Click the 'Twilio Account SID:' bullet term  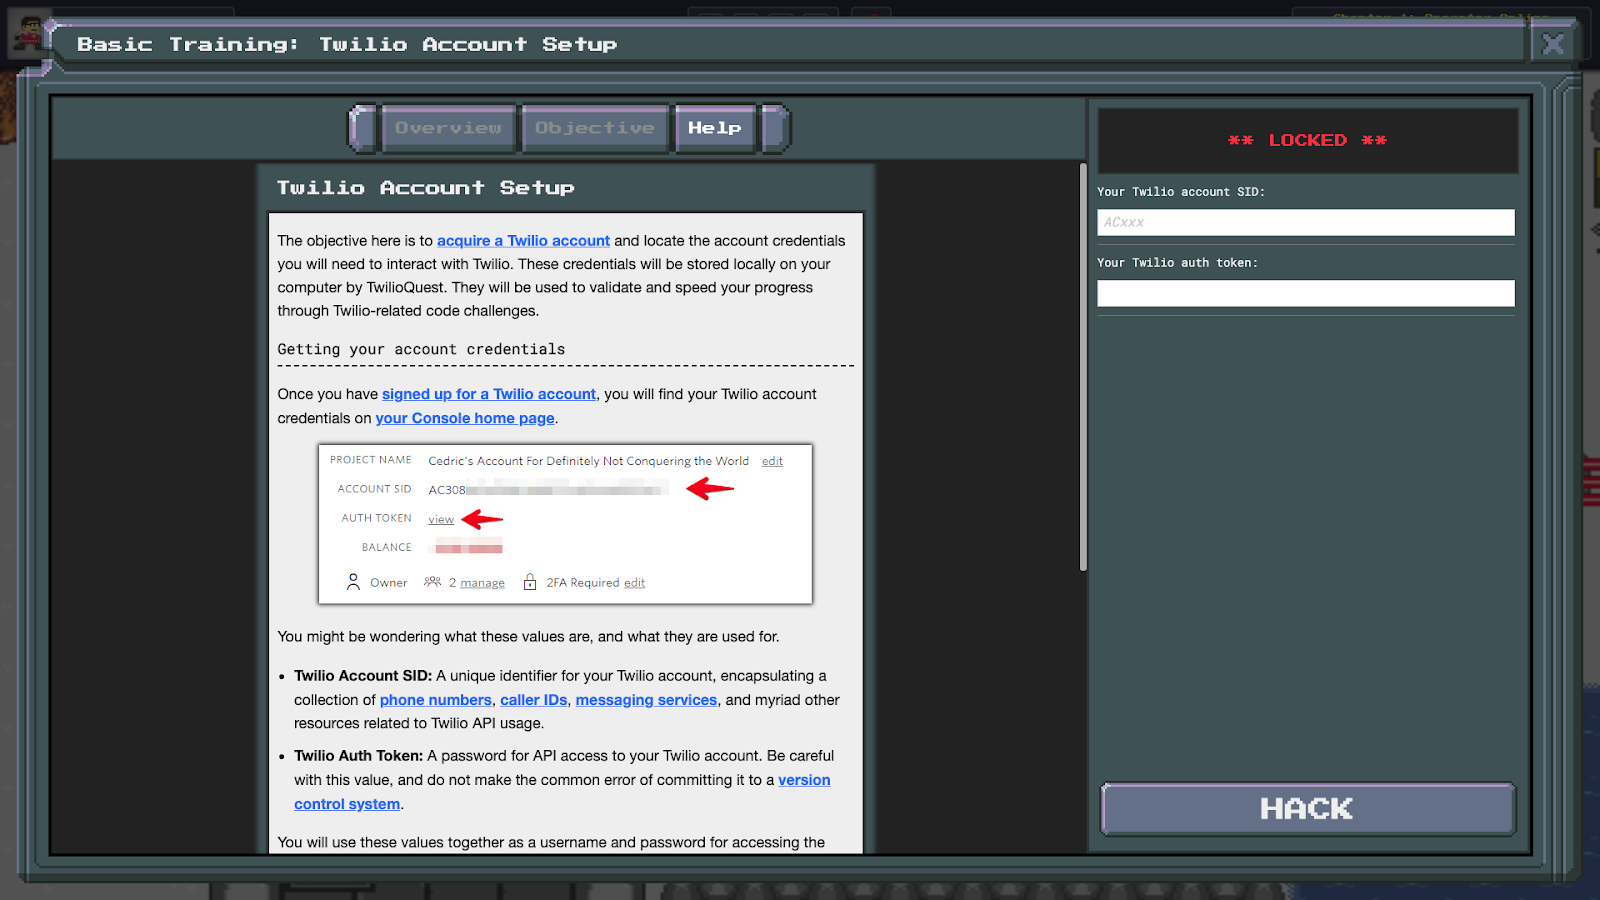(x=363, y=676)
